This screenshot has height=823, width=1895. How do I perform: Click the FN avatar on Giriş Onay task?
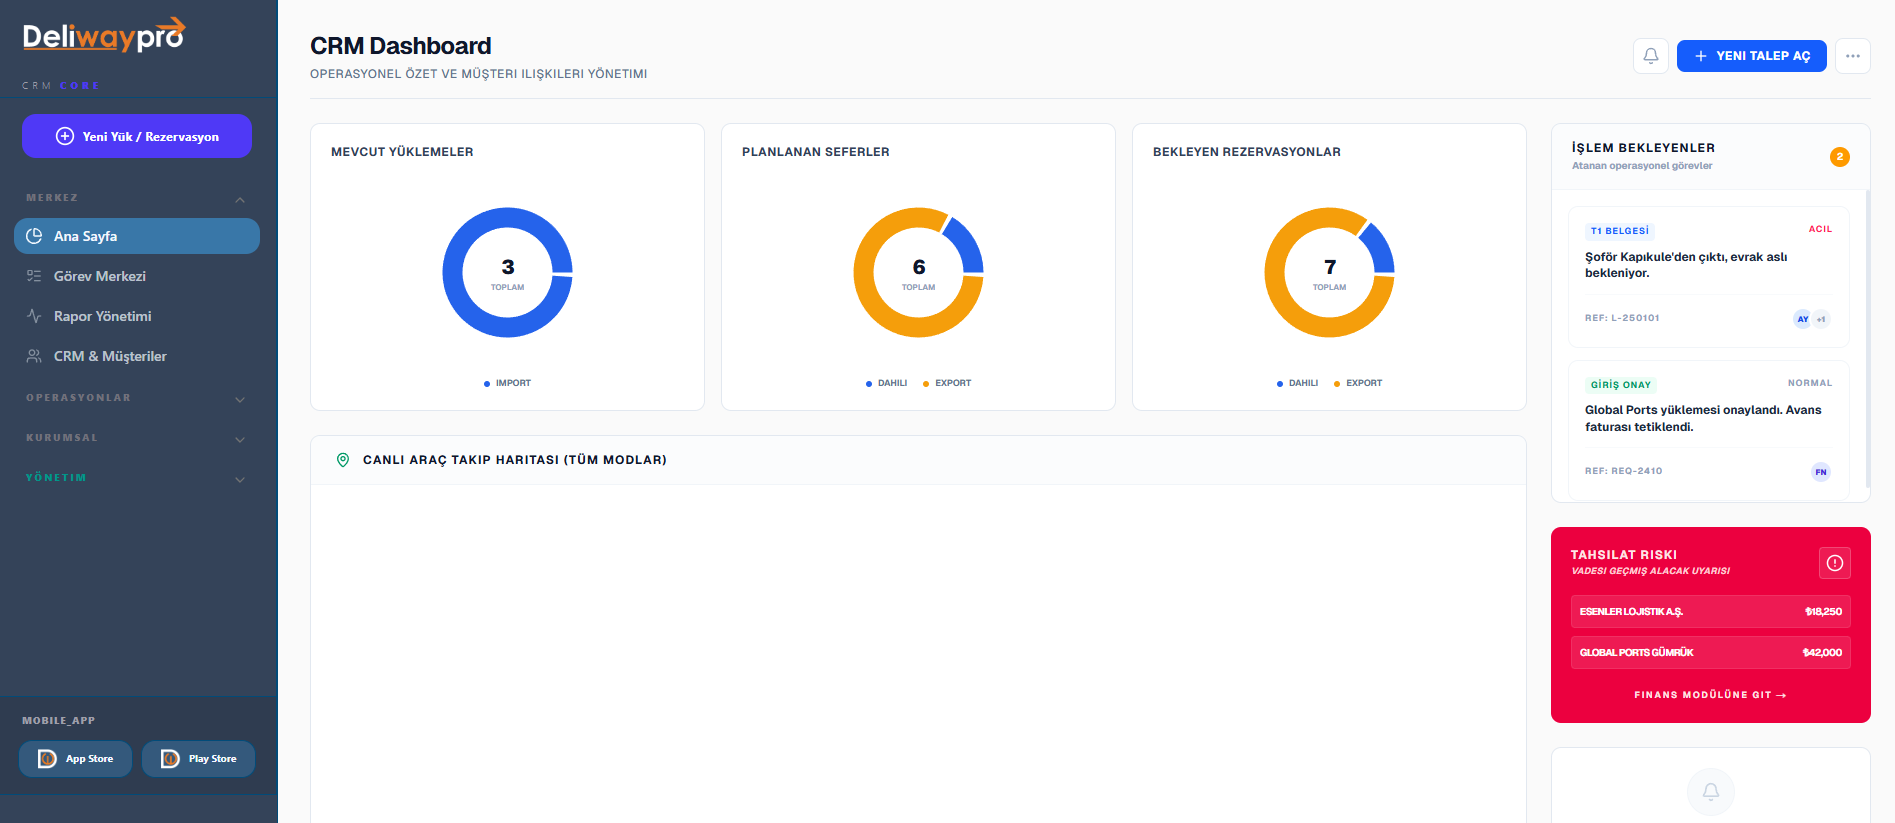pos(1821,472)
